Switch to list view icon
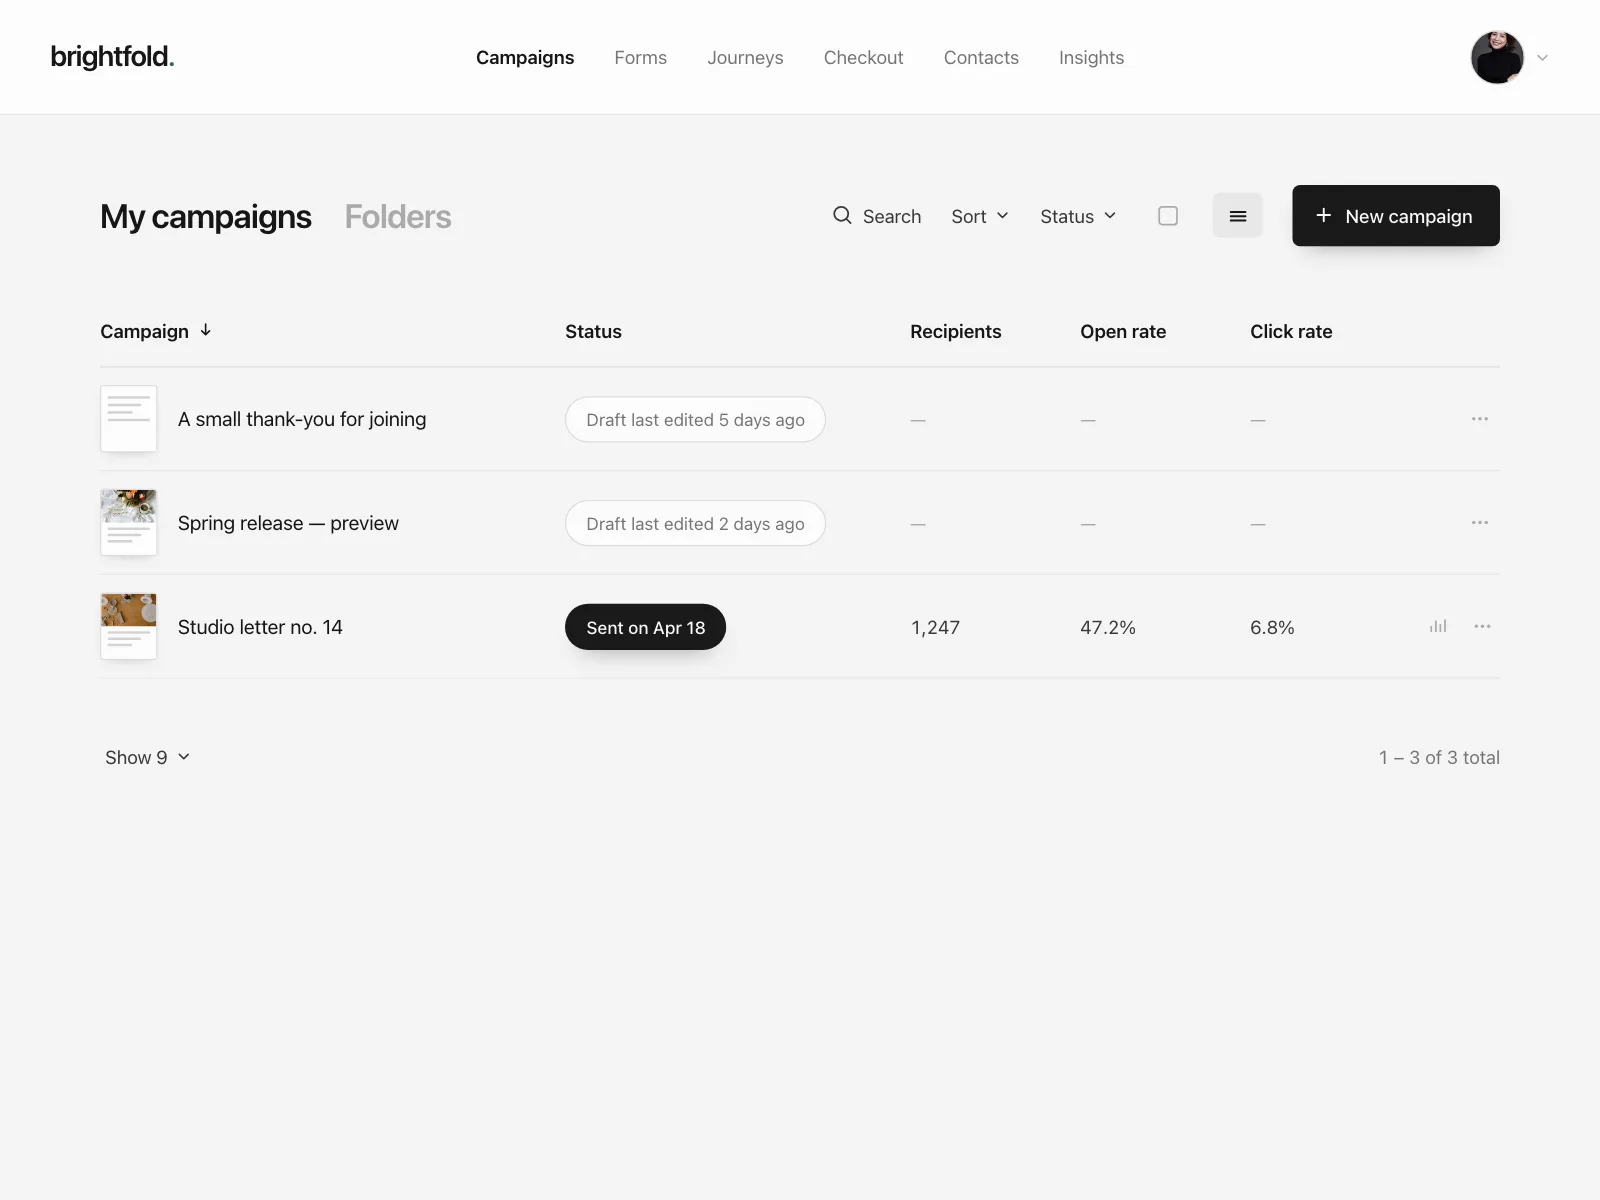This screenshot has height=1200, width=1600. point(1237,216)
